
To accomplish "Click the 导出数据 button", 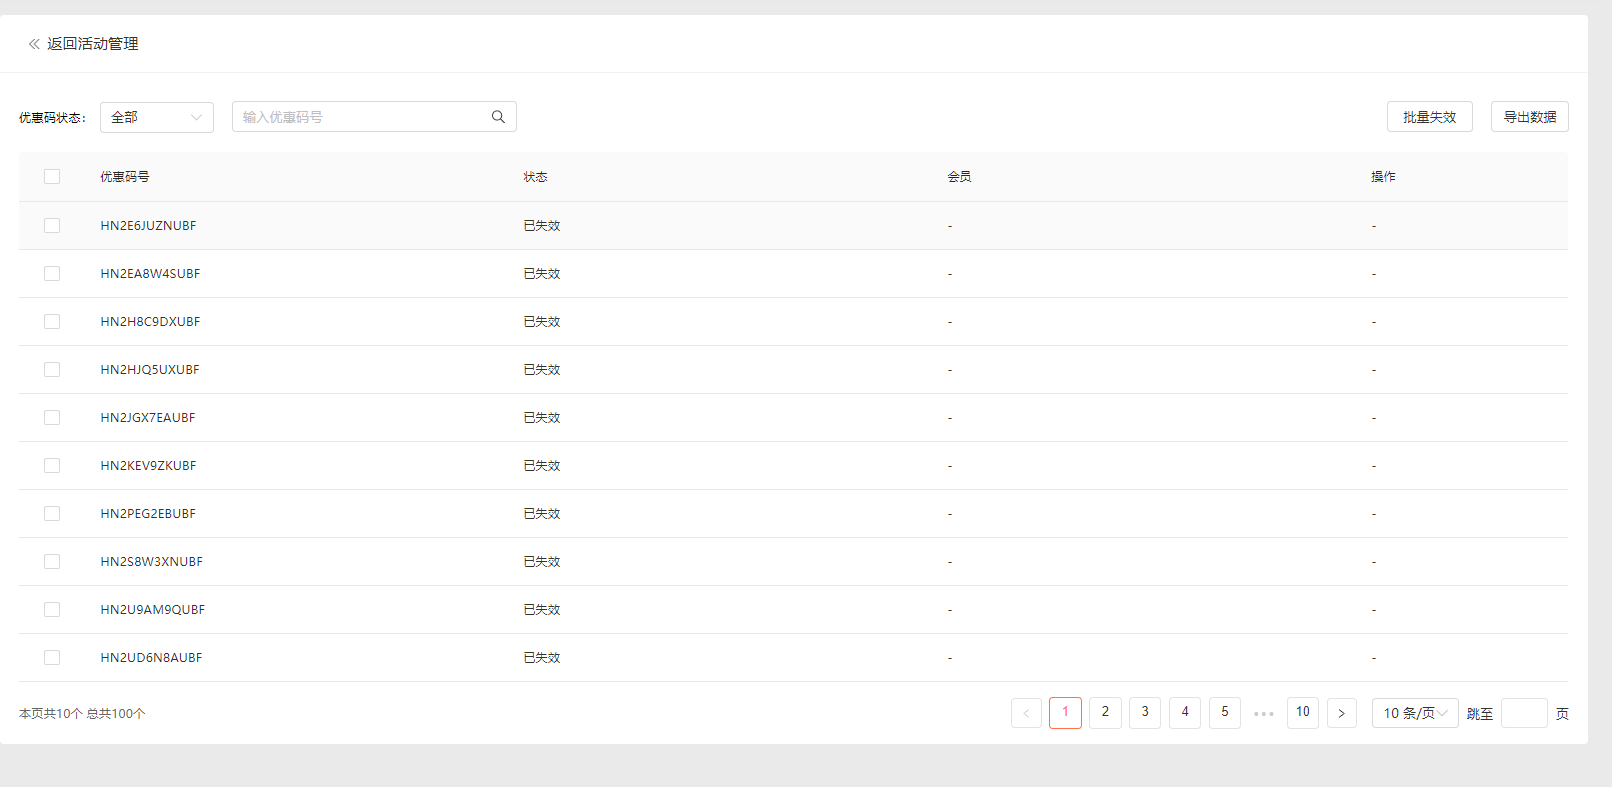I will tap(1529, 117).
